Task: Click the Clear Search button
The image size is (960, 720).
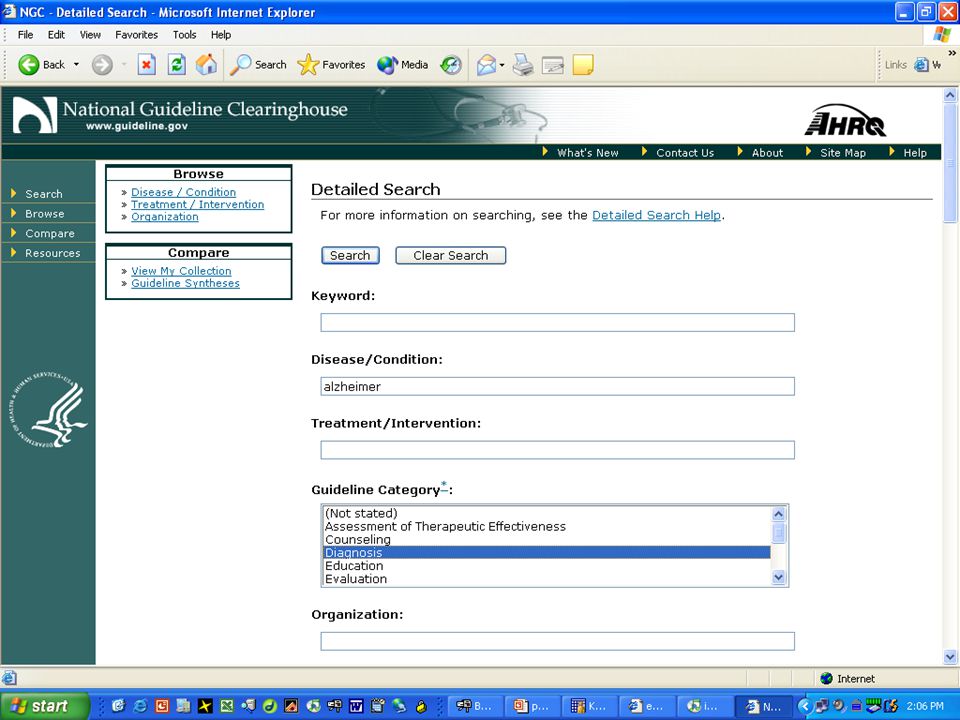Action: 451,255
